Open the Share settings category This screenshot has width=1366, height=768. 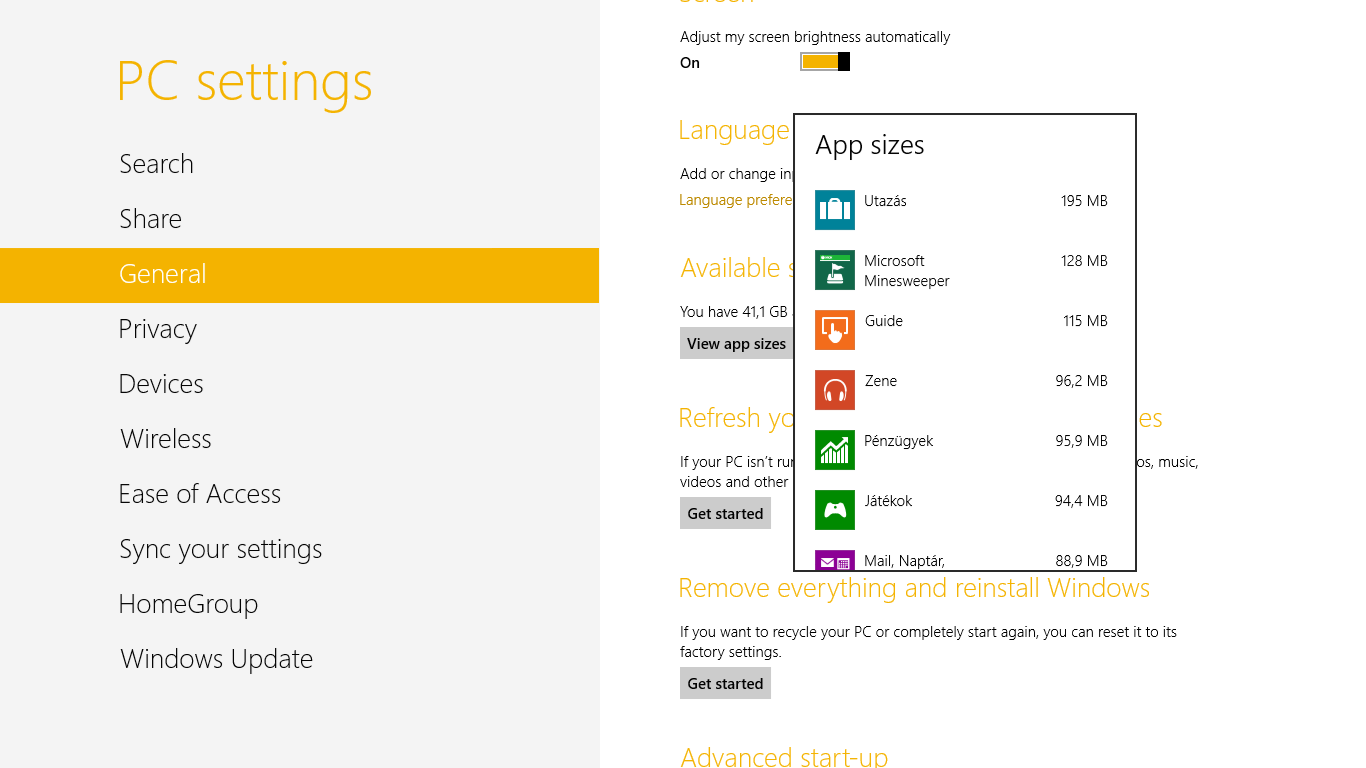[150, 219]
